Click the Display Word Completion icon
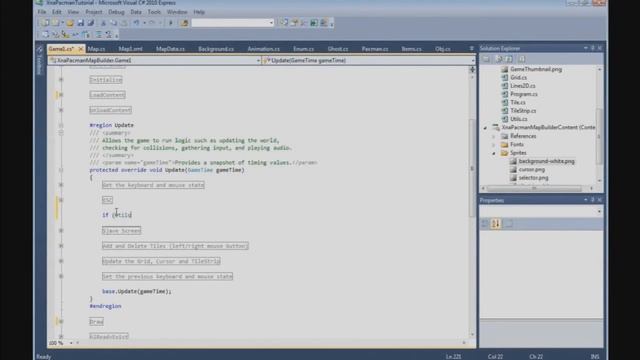Image resolution: width=640 pixels, height=360 pixels. [x=76, y=35]
